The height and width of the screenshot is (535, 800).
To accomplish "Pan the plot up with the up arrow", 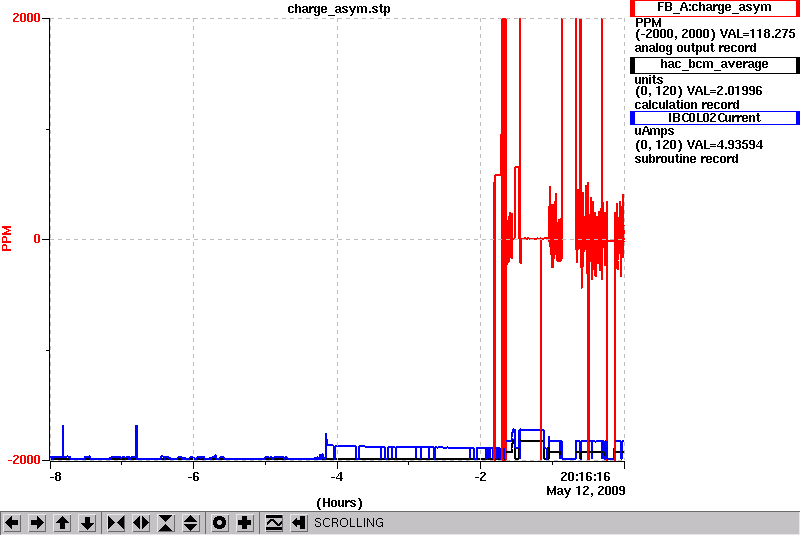I will pyautogui.click(x=62, y=523).
